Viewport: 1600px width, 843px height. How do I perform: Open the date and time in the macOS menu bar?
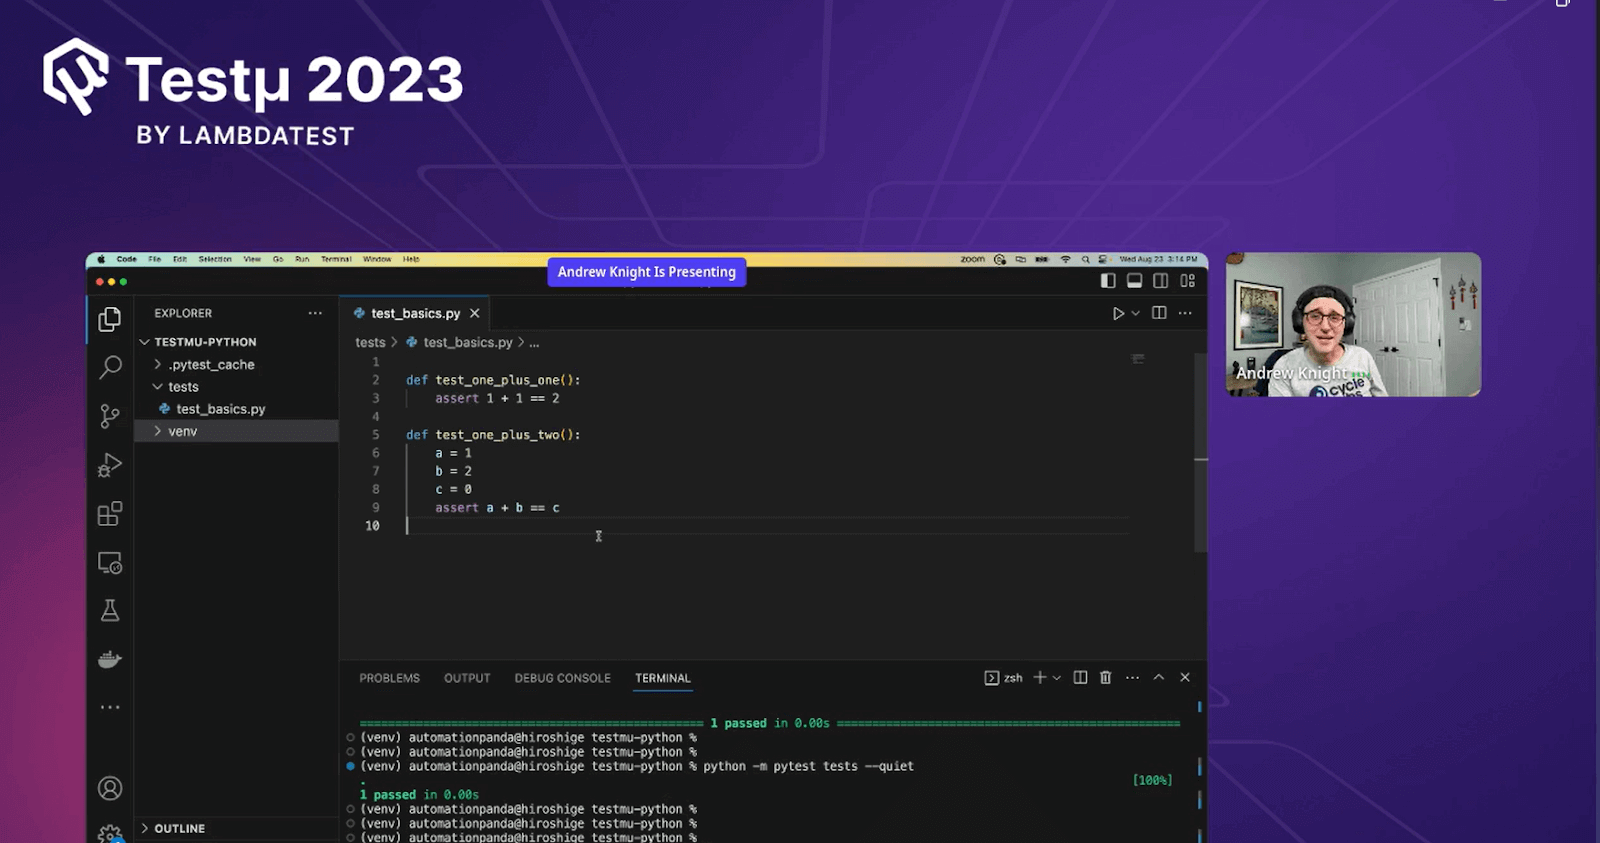point(1158,259)
